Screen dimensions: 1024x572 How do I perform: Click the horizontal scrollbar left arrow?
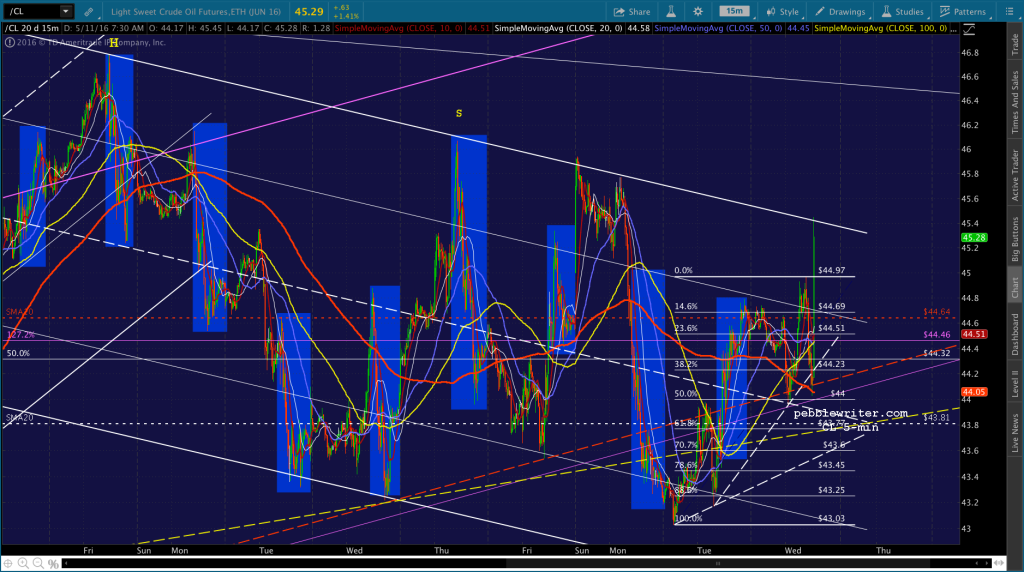point(66,563)
